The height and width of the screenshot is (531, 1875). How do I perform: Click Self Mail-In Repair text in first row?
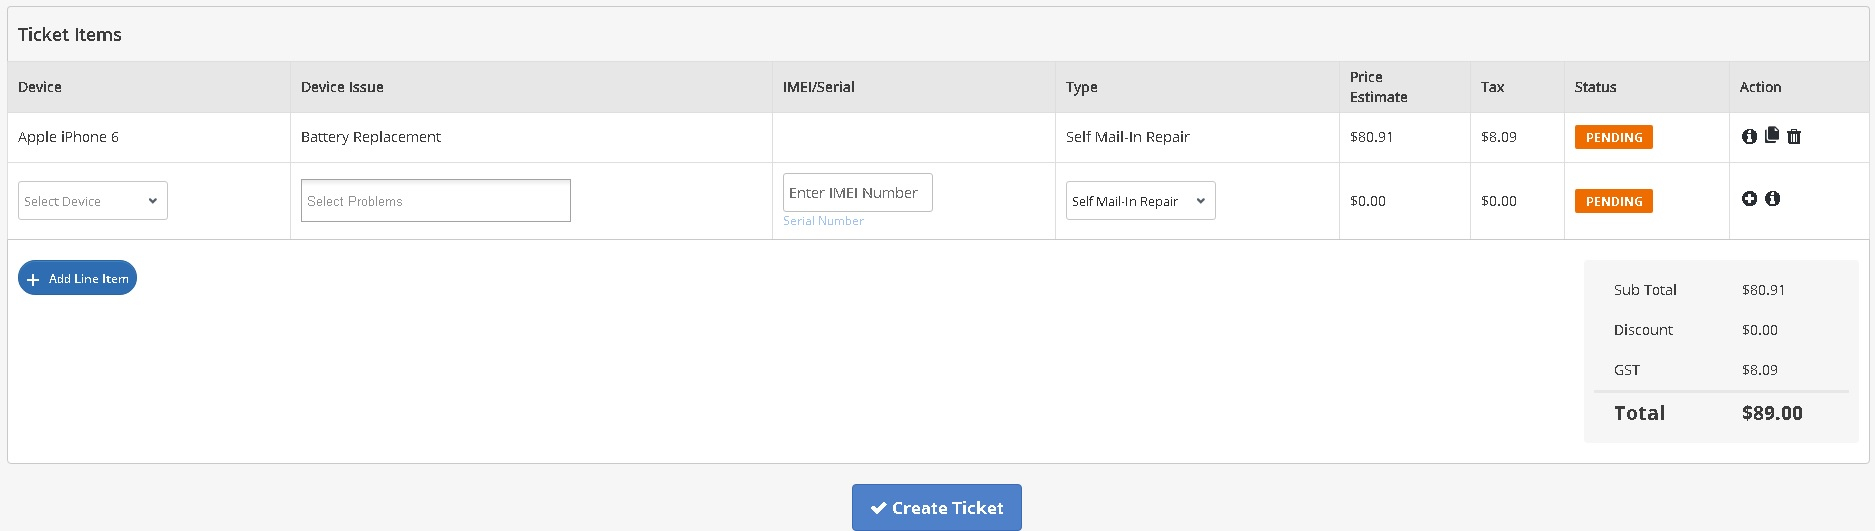pos(1127,137)
